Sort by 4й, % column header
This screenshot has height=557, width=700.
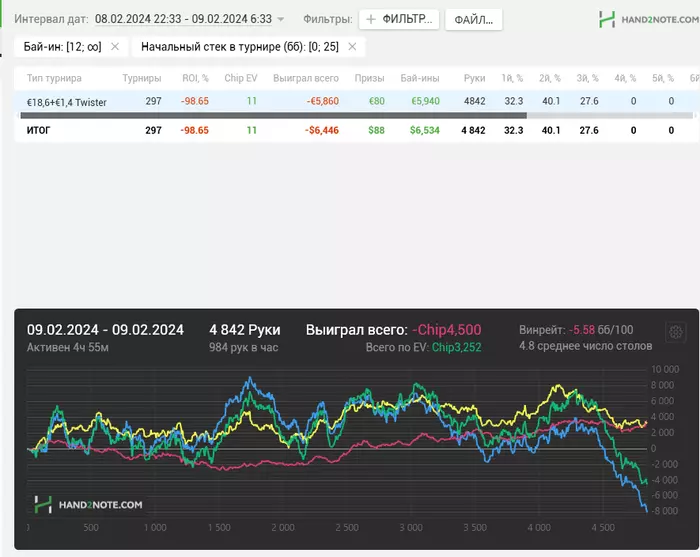pyautogui.click(x=625, y=78)
